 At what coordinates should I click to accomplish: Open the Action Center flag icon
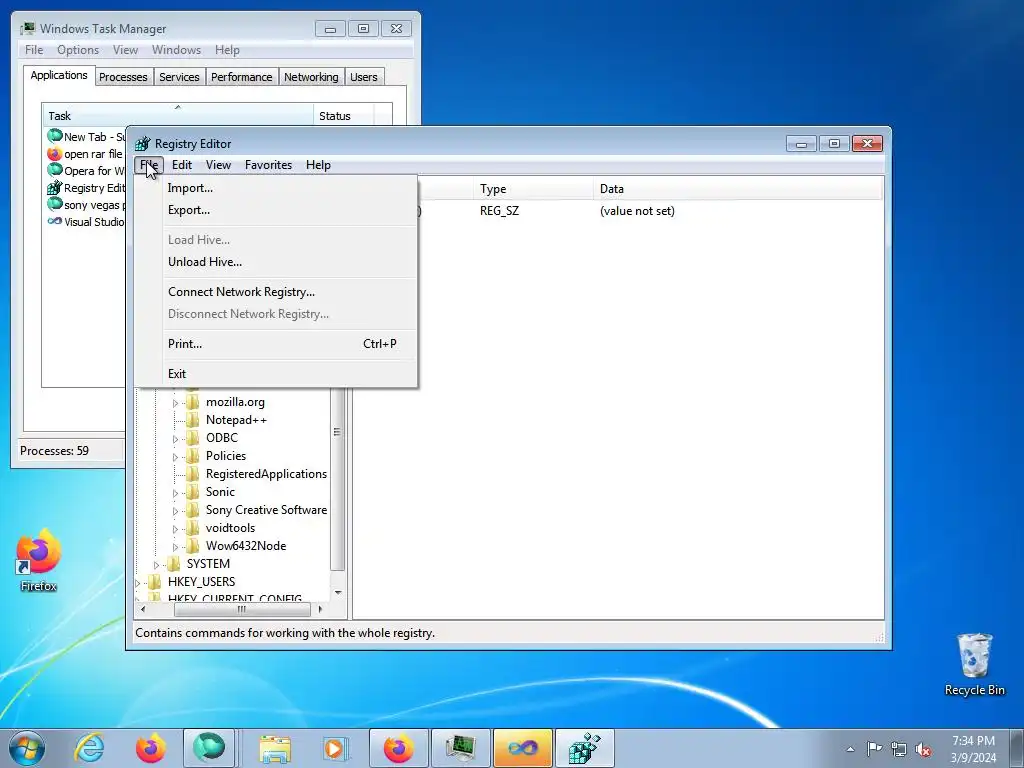click(874, 748)
